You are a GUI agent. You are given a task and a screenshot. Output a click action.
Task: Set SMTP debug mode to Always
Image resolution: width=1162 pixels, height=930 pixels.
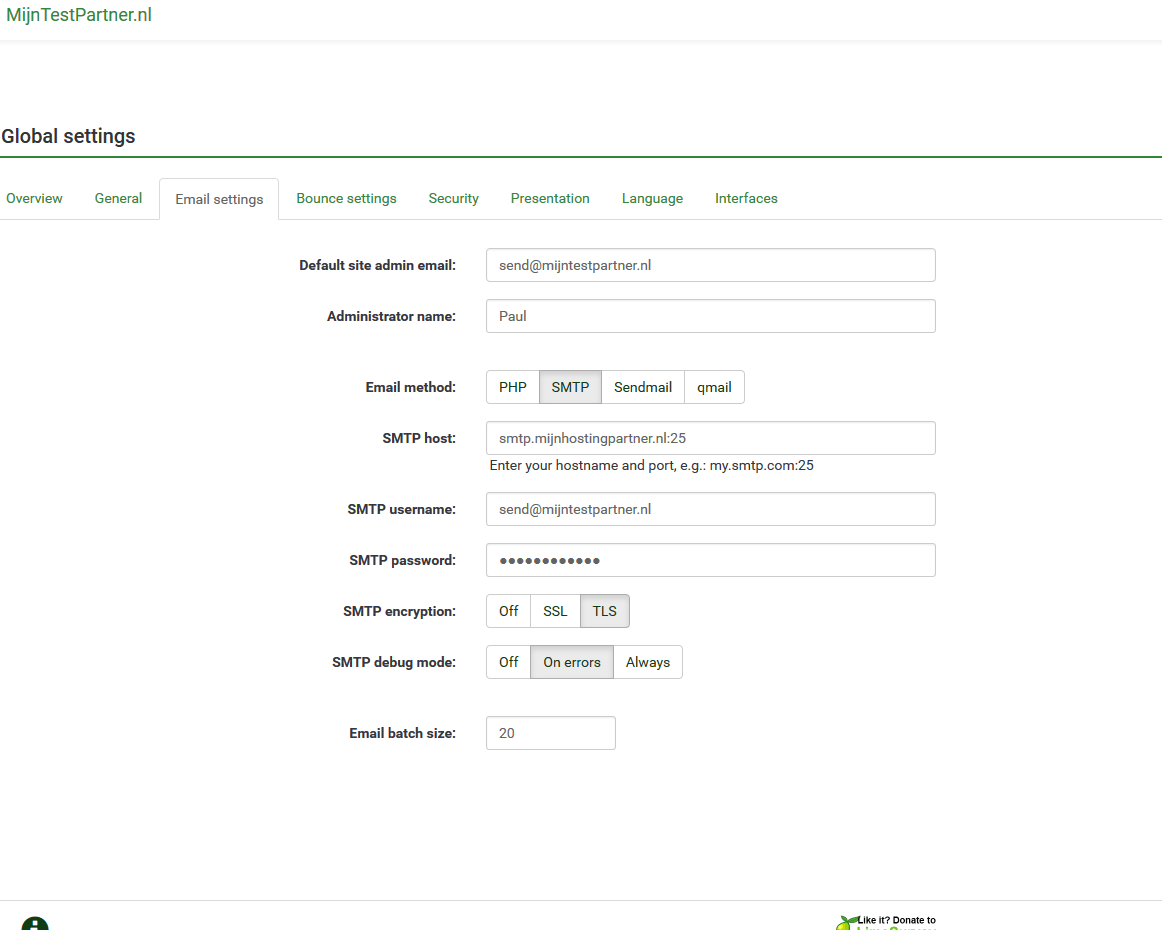[647, 662]
